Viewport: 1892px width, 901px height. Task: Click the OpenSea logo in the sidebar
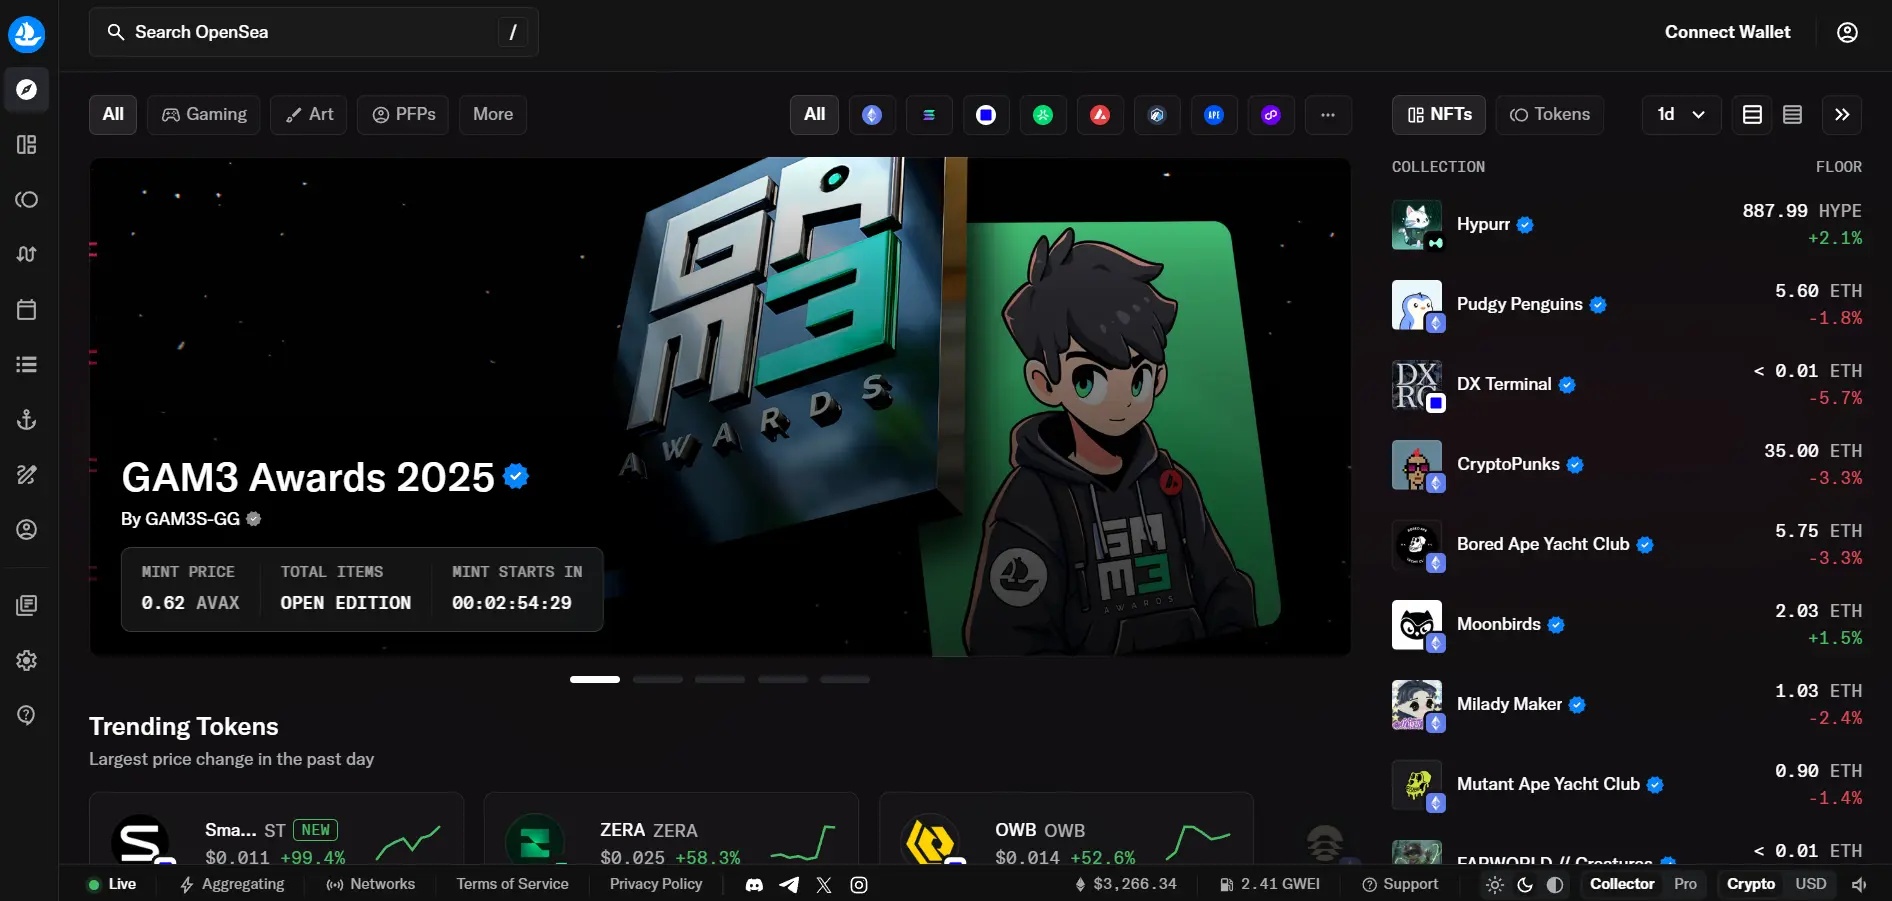coord(27,34)
